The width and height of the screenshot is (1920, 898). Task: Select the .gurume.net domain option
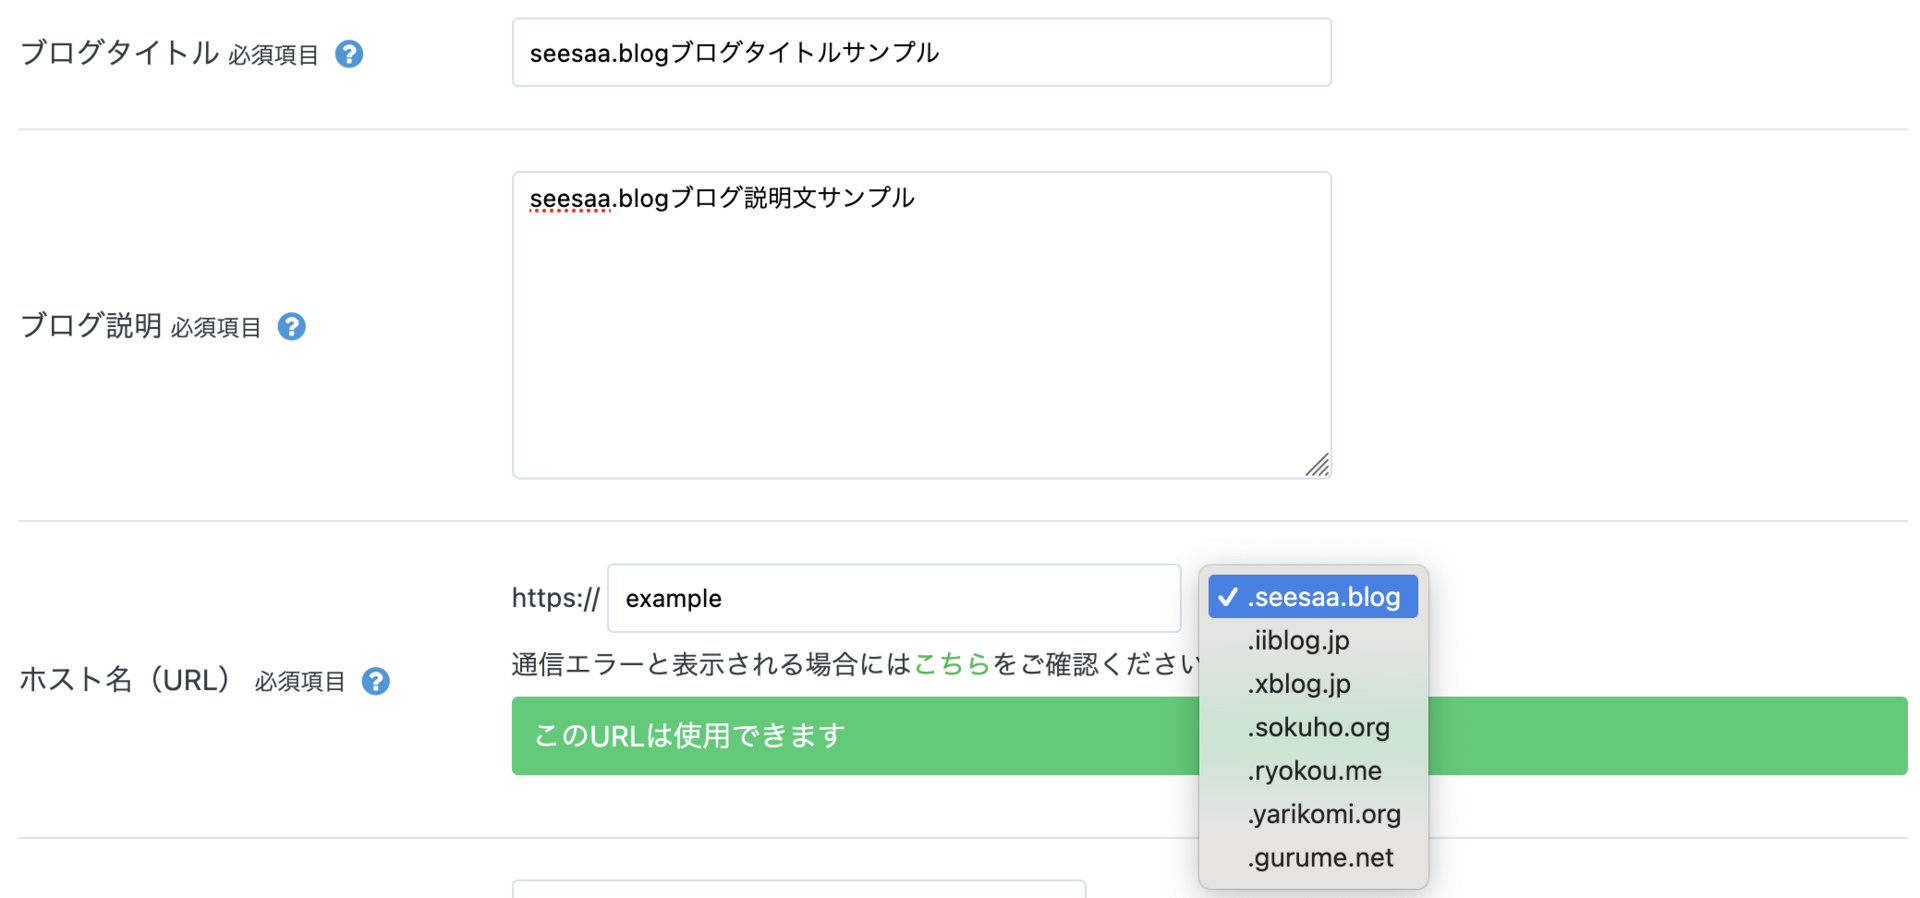[x=1320, y=856]
